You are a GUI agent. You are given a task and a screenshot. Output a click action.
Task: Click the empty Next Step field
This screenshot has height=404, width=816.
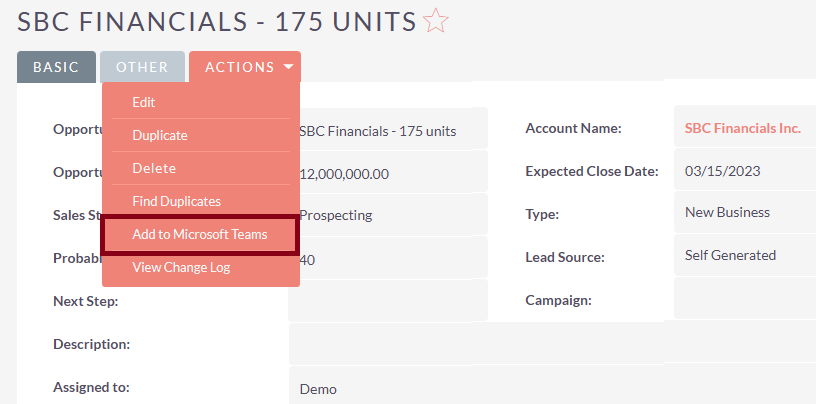click(387, 301)
